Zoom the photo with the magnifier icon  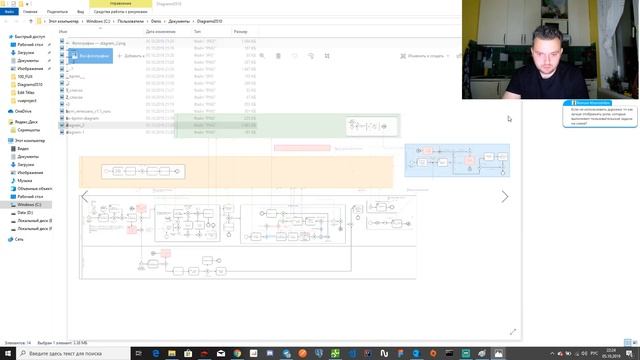[x=262, y=56]
